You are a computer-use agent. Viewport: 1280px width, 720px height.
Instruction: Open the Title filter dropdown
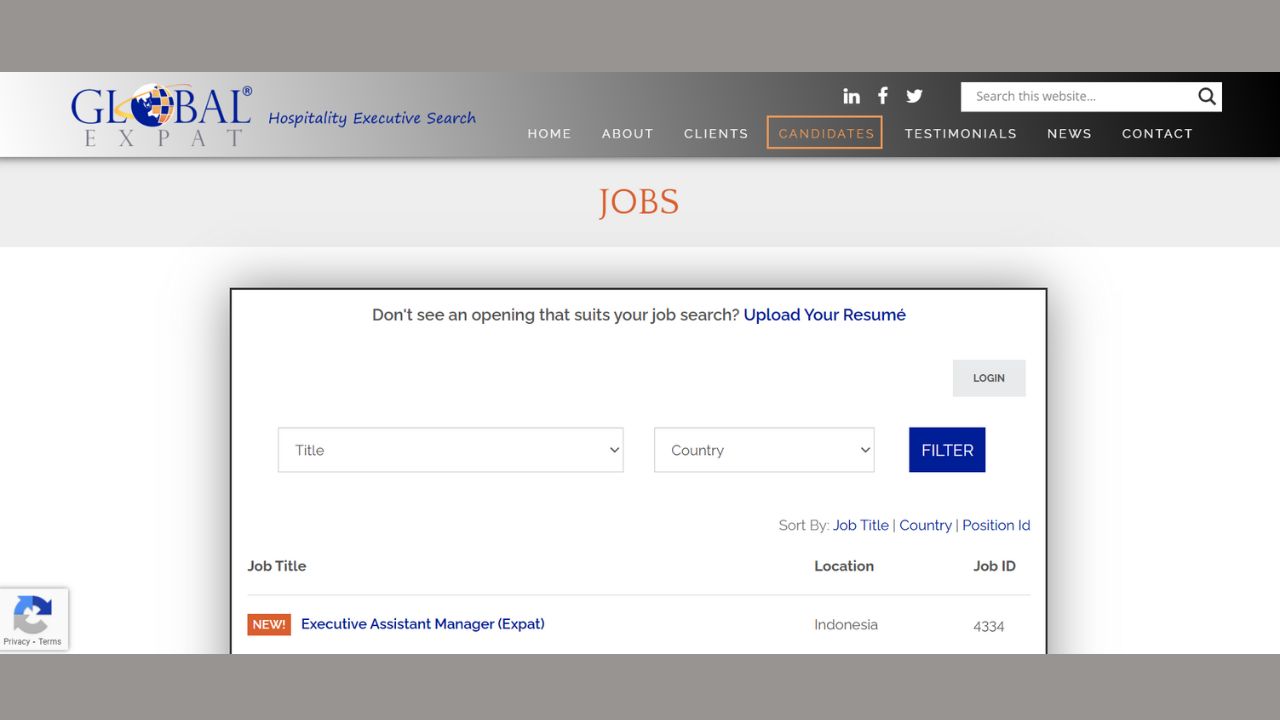pos(450,450)
